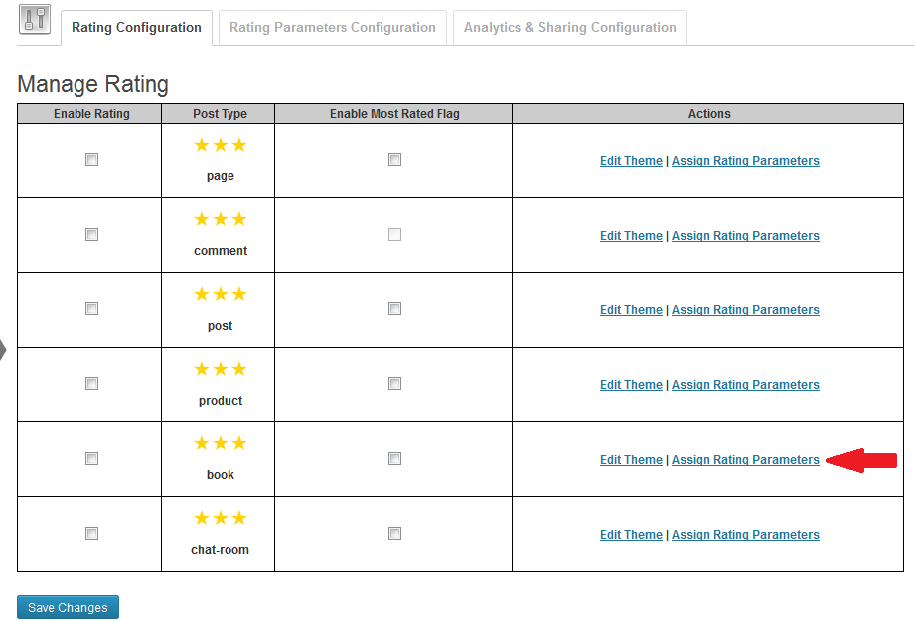This screenshot has width=915, height=621.
Task: Enable rating for post post type
Action: pyautogui.click(x=92, y=308)
